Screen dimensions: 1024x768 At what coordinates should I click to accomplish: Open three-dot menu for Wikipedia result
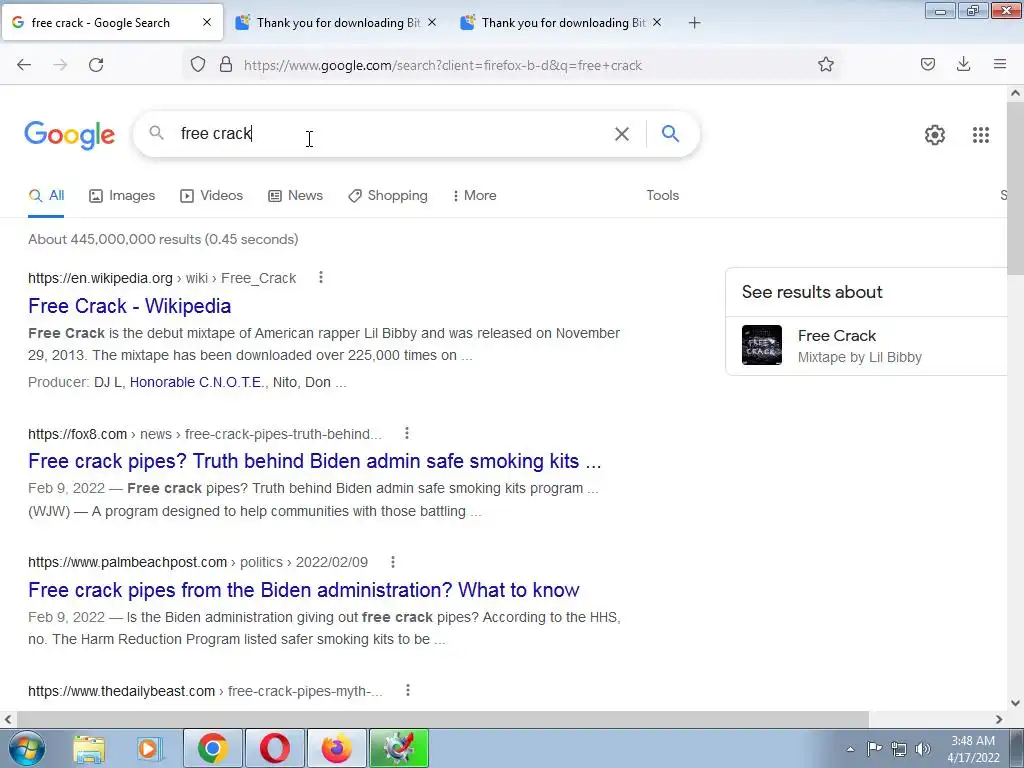coord(321,278)
